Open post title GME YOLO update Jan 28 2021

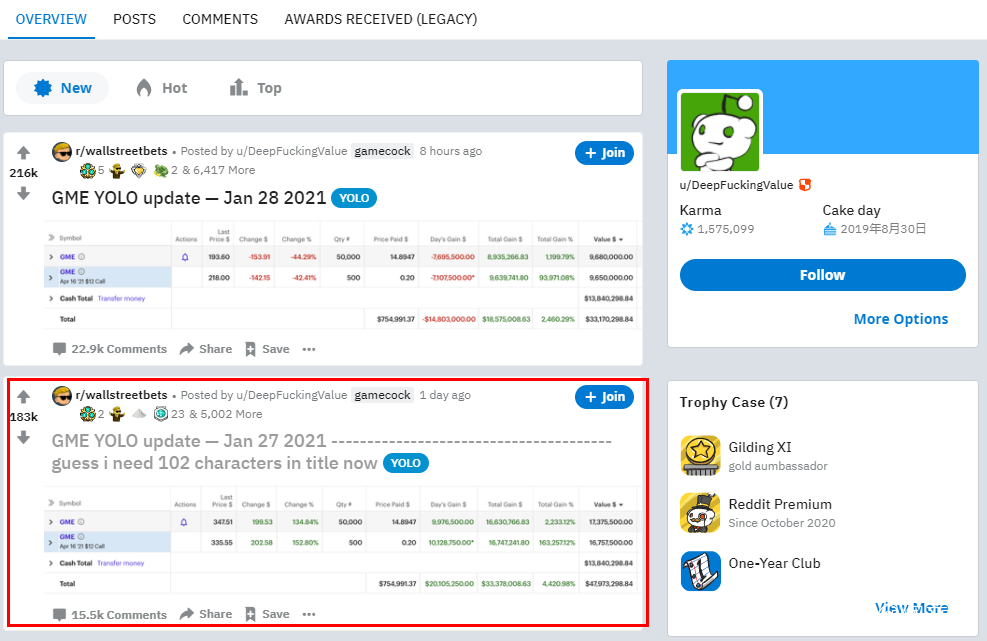[189, 198]
